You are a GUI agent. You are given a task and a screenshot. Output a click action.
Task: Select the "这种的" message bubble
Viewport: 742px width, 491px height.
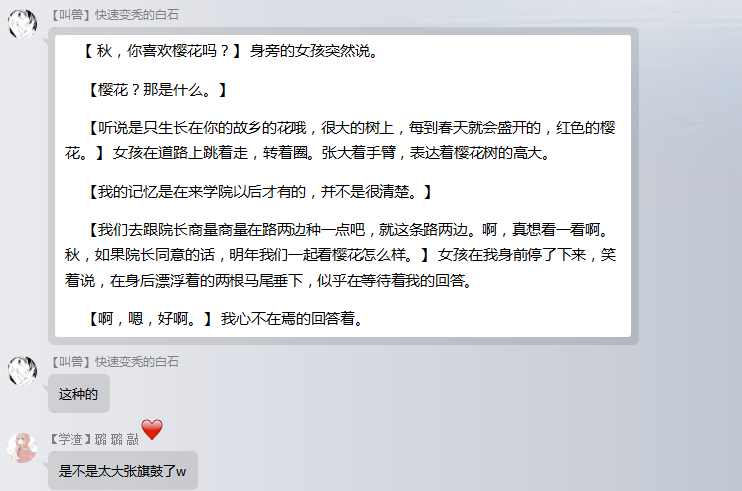[79, 394]
